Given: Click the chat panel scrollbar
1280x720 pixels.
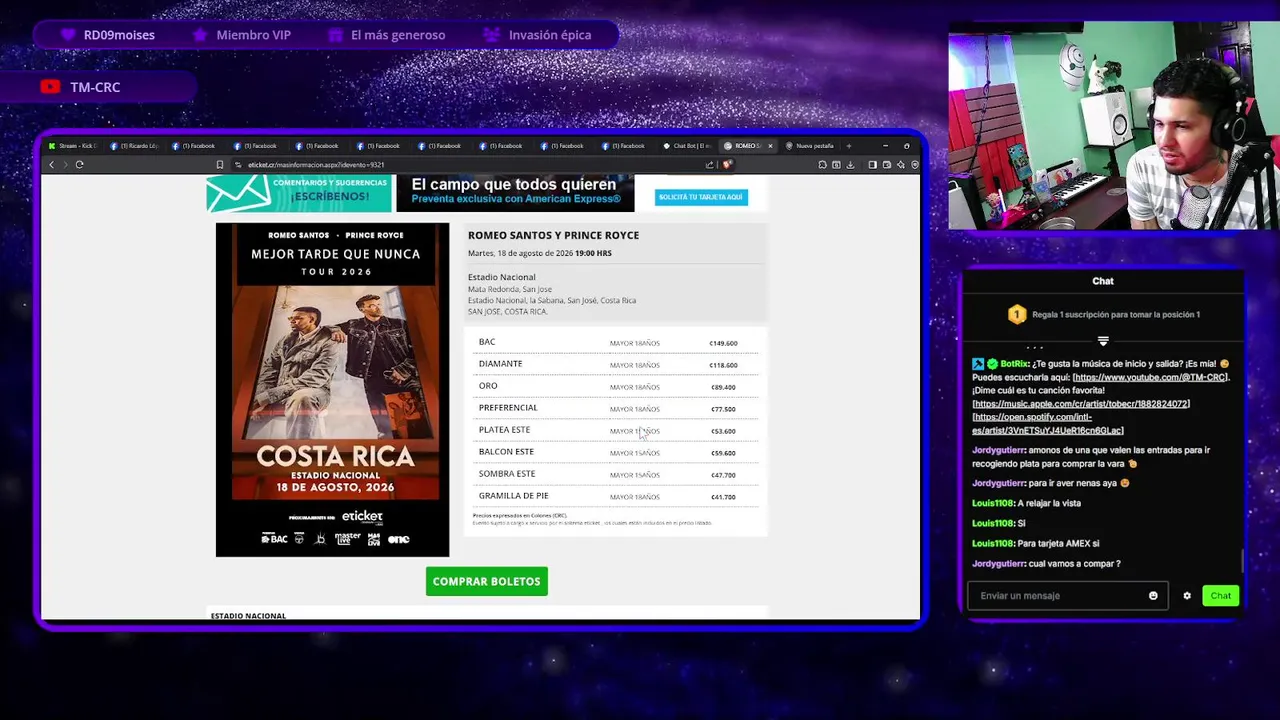Looking at the screenshot, I should 1243,560.
